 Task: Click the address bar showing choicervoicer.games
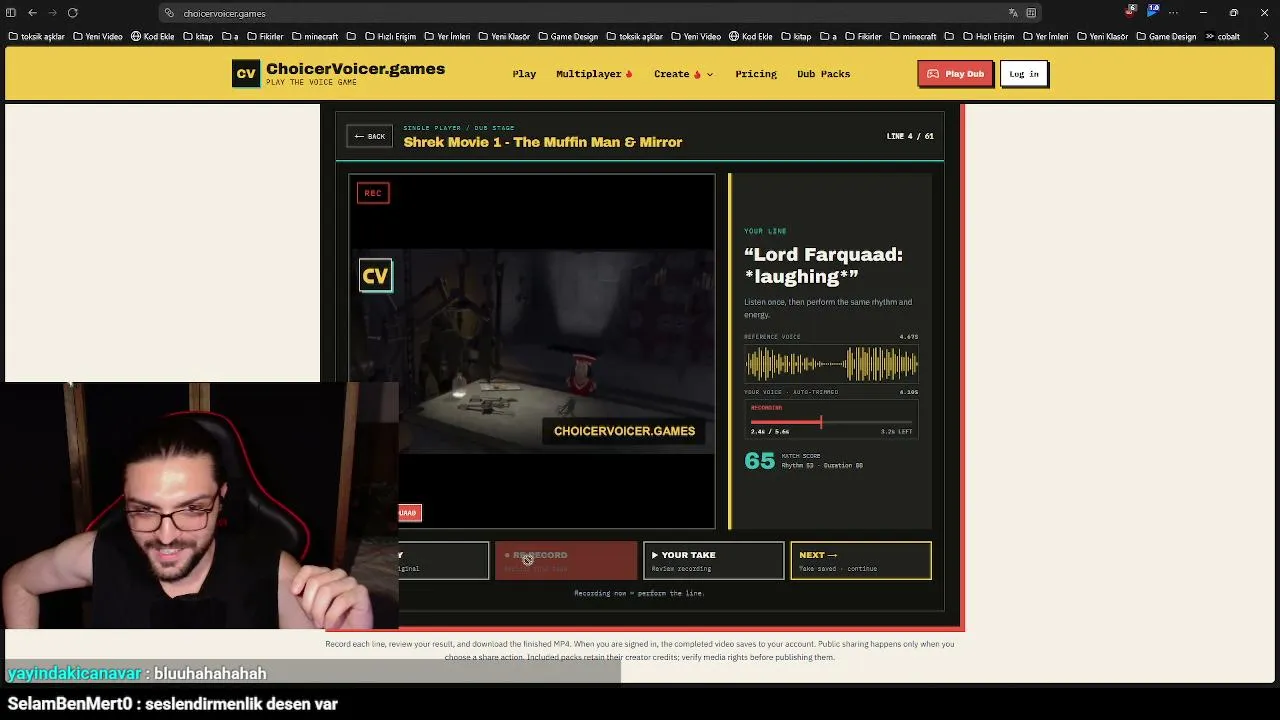(x=600, y=13)
